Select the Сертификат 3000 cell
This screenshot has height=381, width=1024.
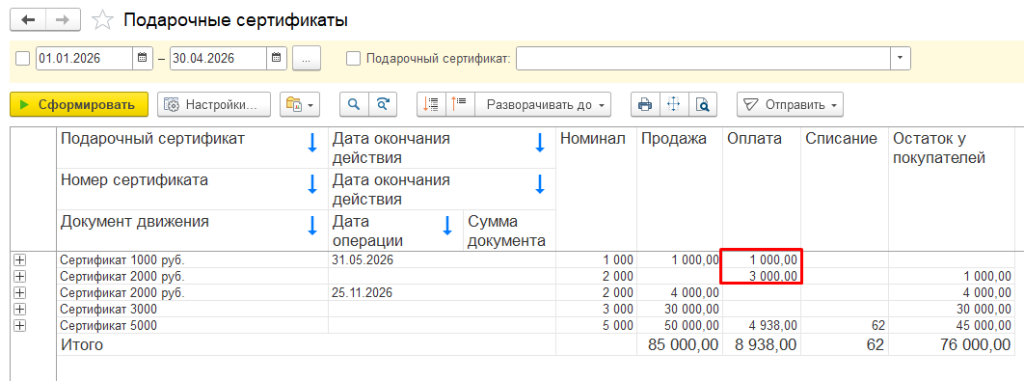point(193,308)
